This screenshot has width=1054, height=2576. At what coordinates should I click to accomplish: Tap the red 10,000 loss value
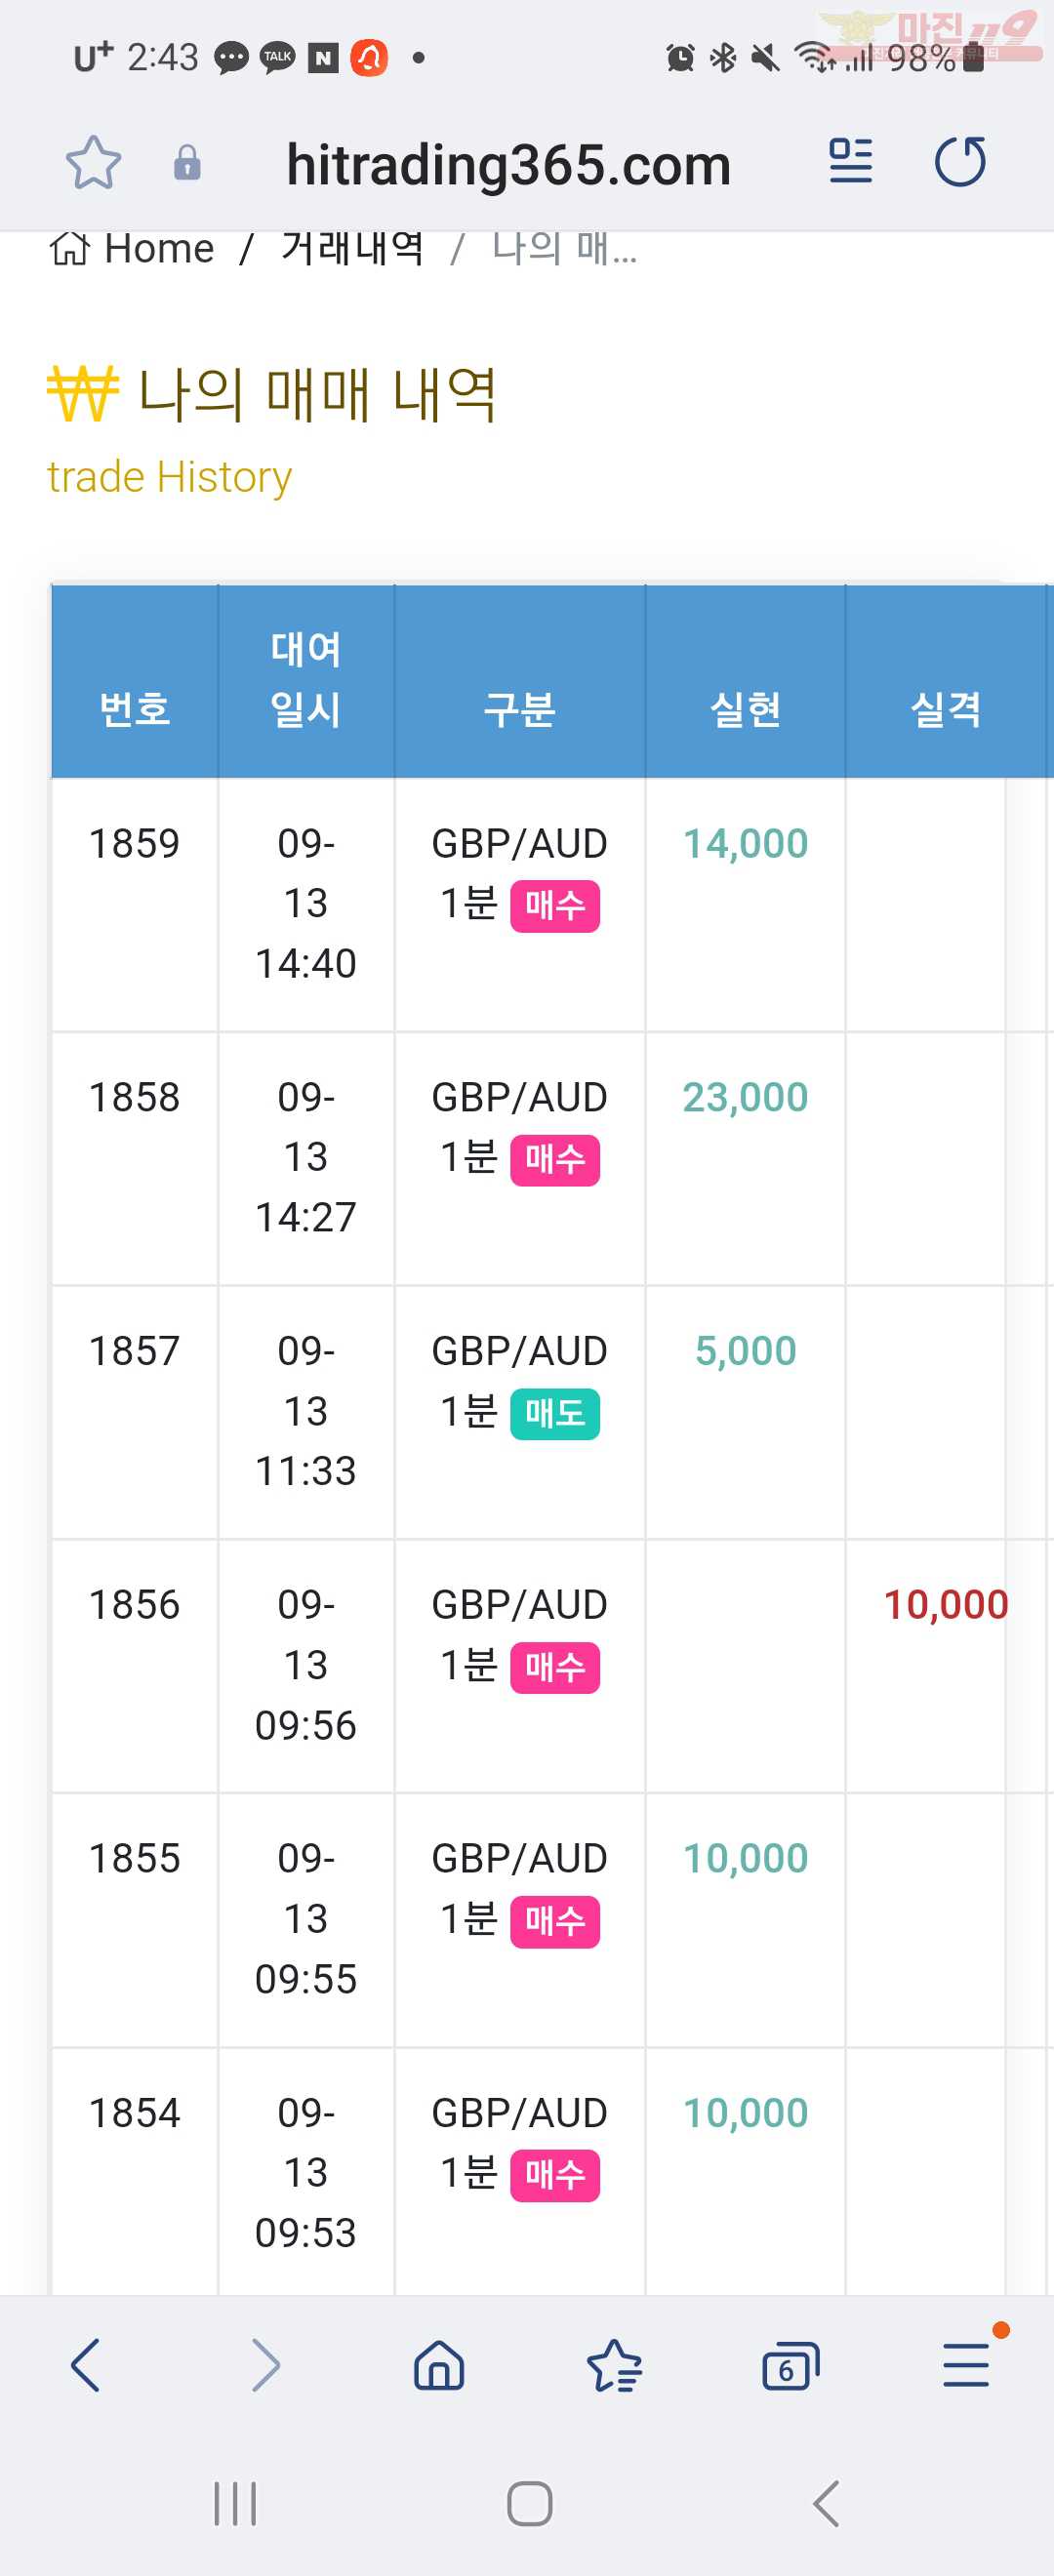point(946,1605)
